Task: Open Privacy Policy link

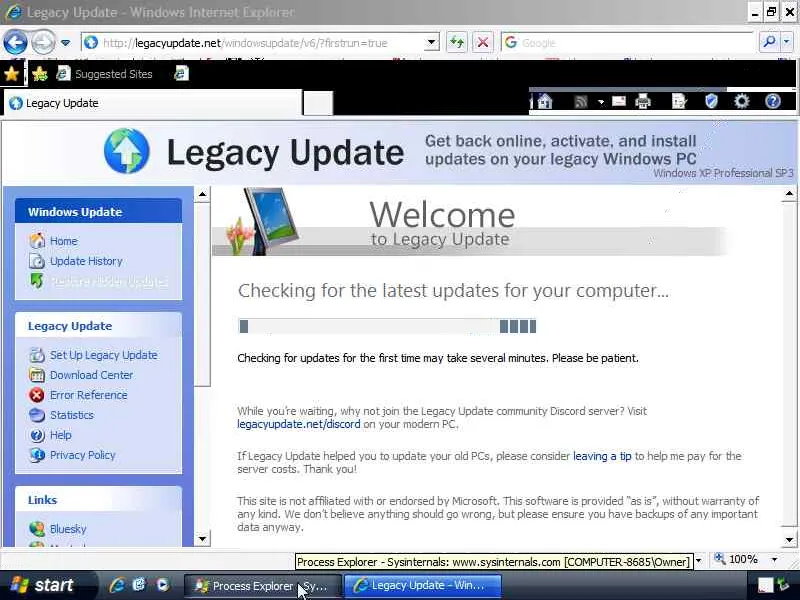Action: pos(83,455)
